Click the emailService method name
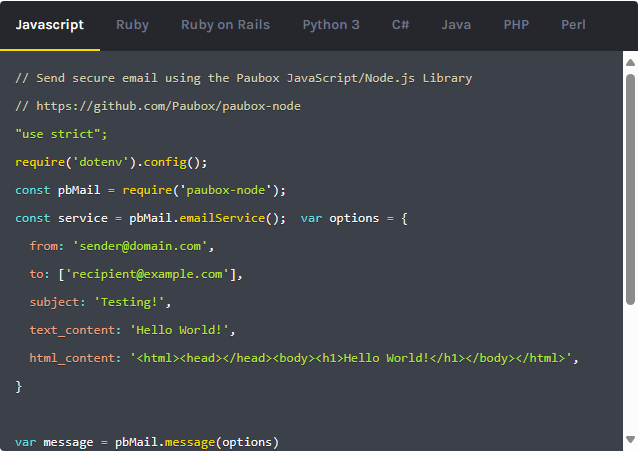Image resolution: width=639 pixels, height=454 pixels. [x=223, y=218]
